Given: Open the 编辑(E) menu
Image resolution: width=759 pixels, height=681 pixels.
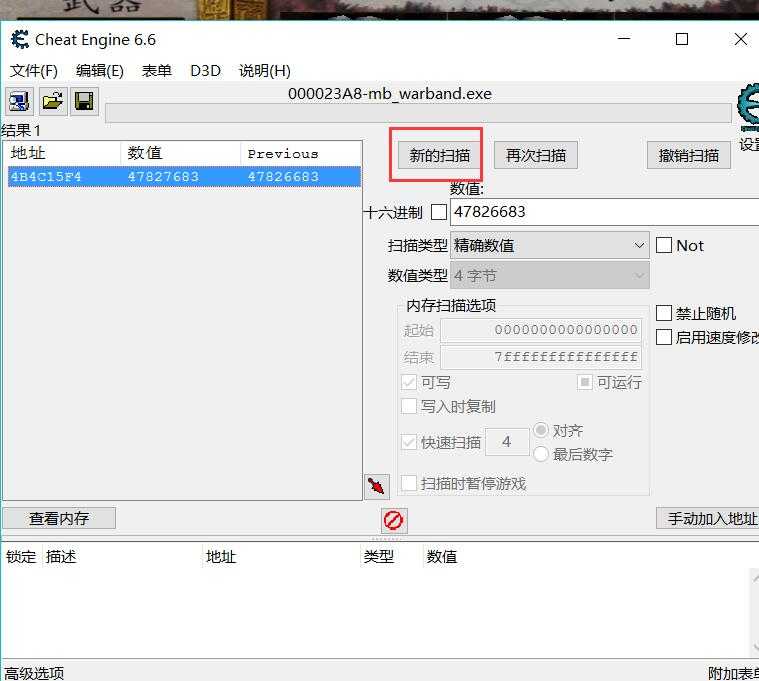Looking at the screenshot, I should 100,71.
